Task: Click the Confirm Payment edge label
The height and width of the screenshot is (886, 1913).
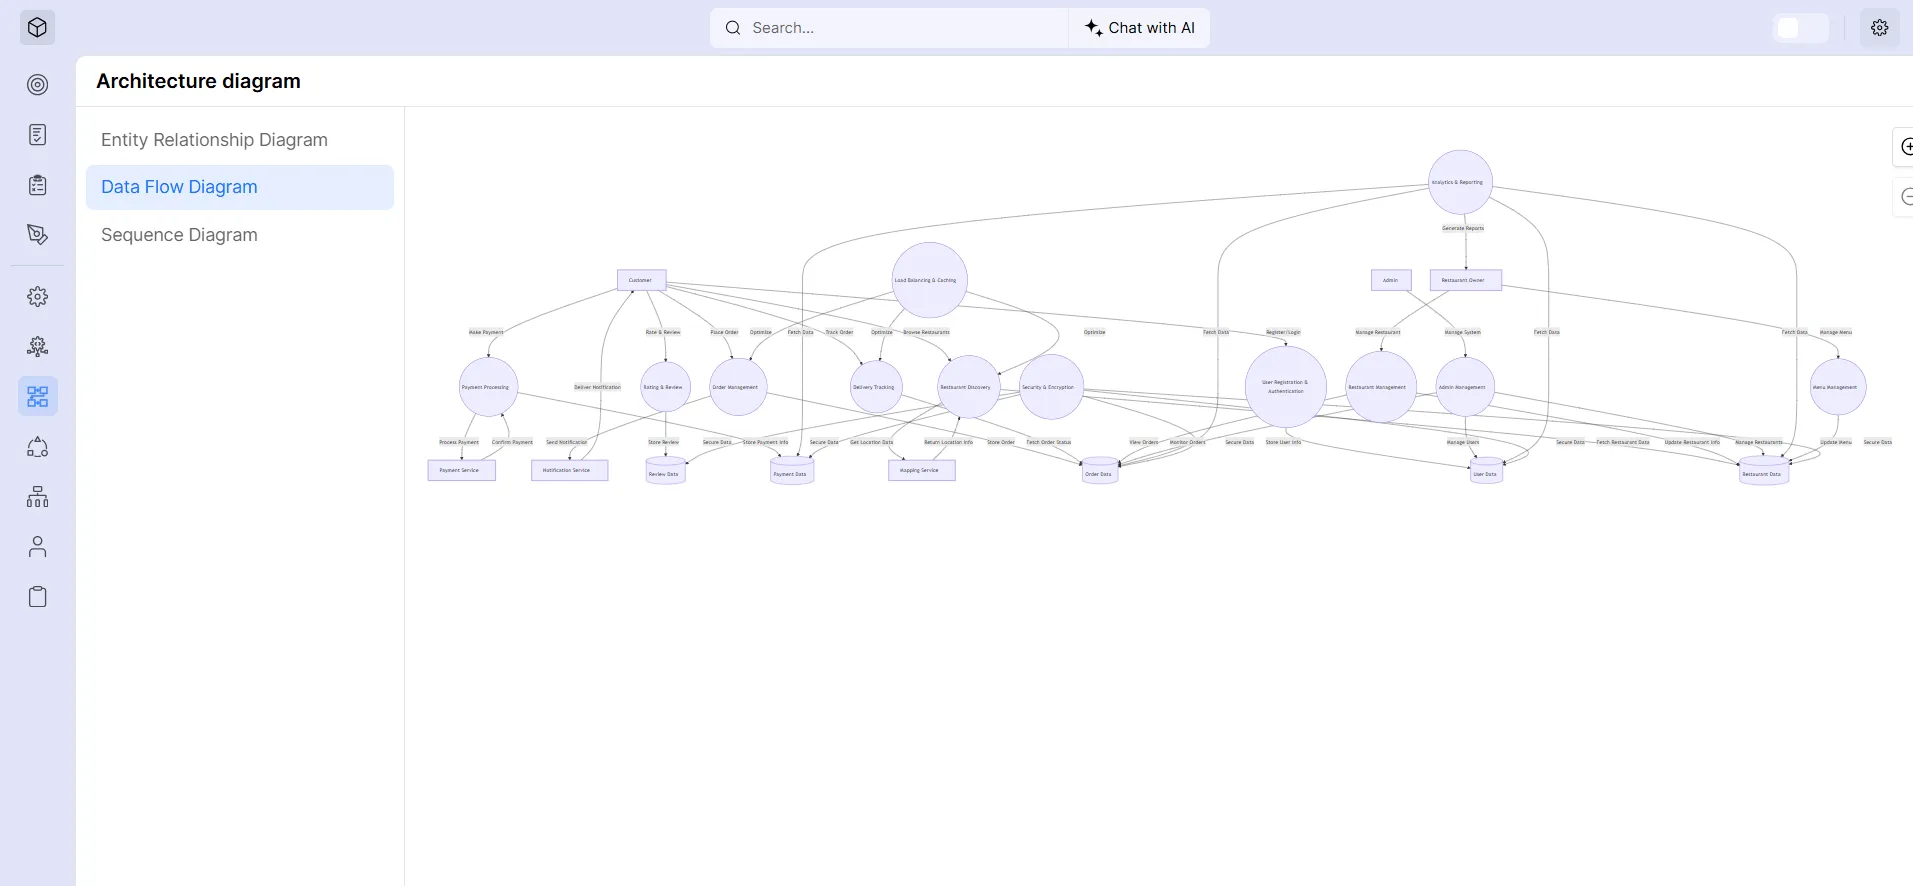Action: [512, 442]
